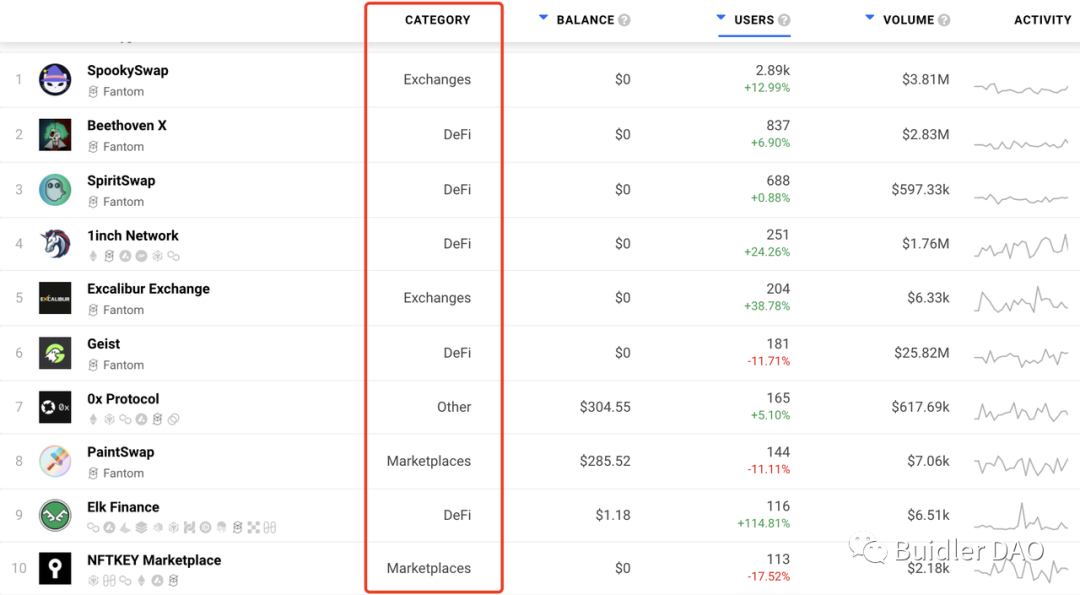Click the $304.55 balance value
Screen dimensions: 1080x595
[605, 407]
